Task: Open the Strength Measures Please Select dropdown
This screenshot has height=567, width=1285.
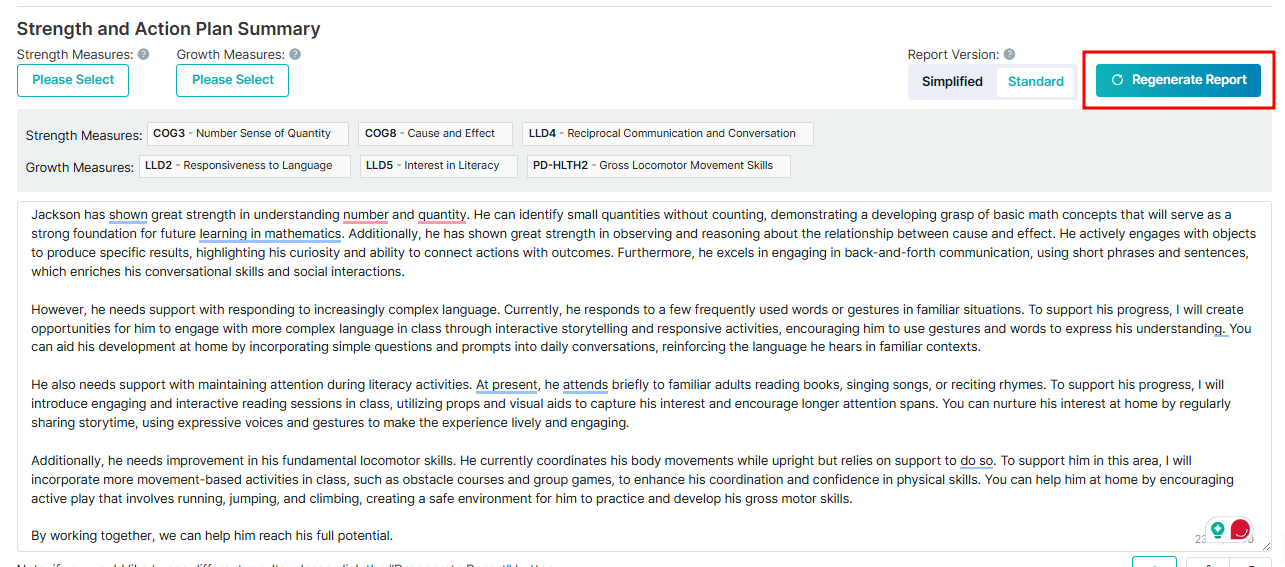Action: (x=73, y=80)
